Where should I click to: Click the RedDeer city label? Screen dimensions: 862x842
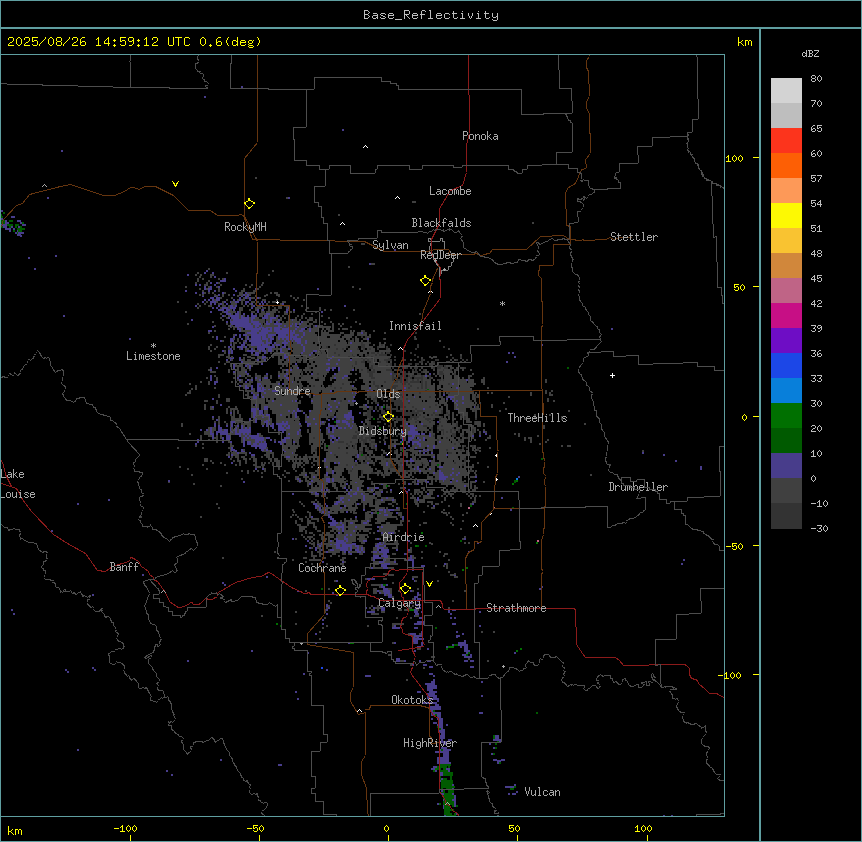pyautogui.click(x=440, y=255)
